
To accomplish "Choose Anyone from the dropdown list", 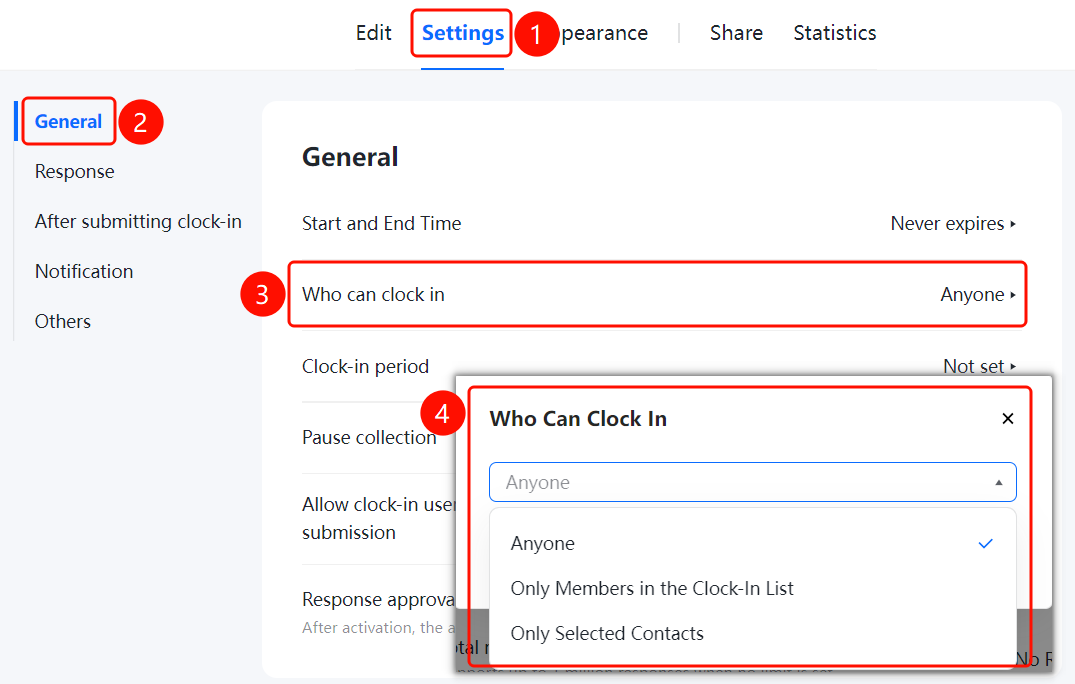I will pos(753,543).
